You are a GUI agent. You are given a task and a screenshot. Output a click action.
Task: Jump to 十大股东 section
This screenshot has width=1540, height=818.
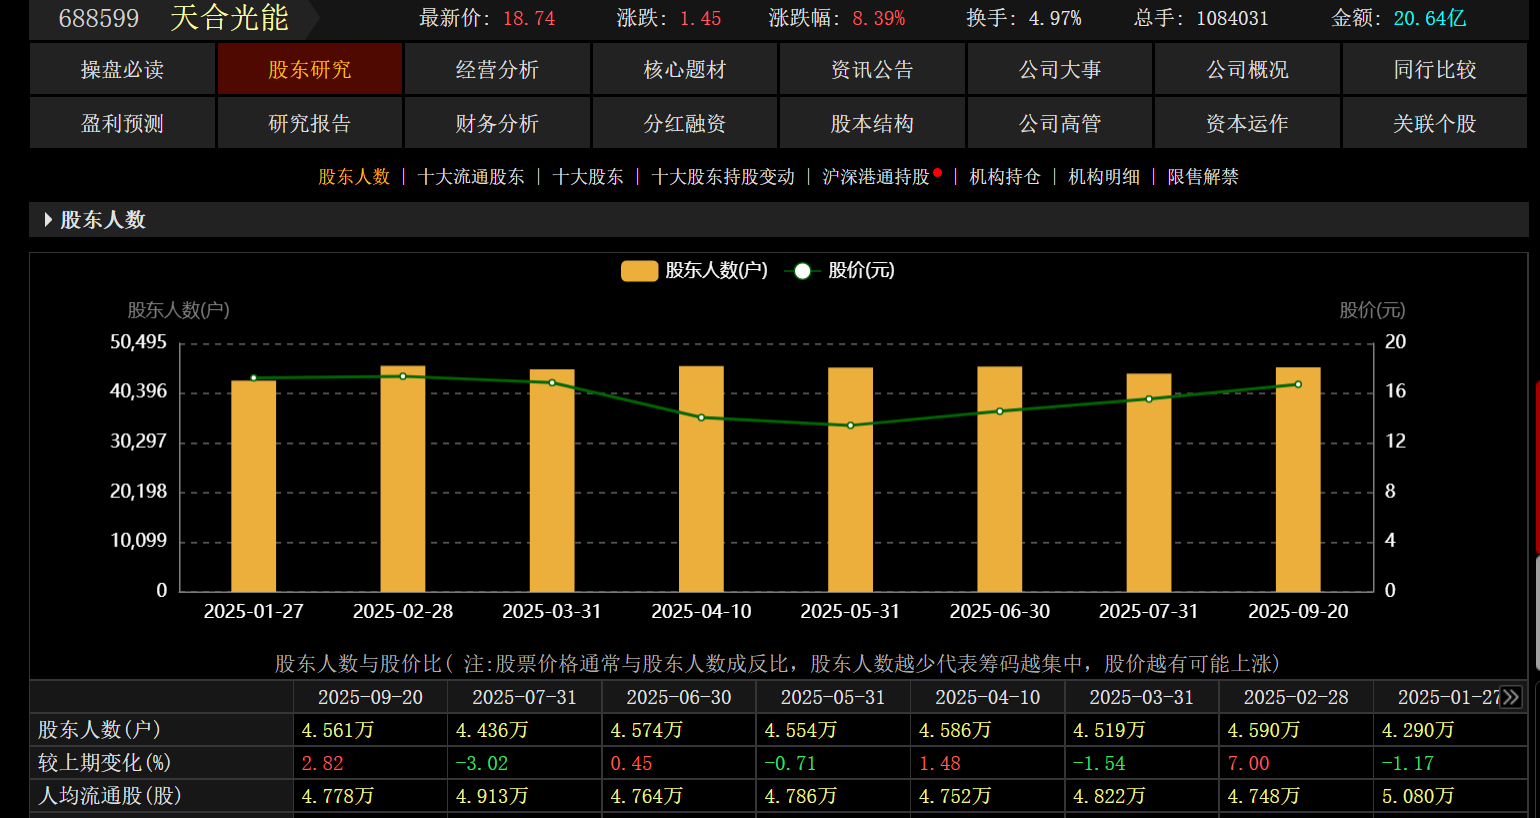coord(588,177)
